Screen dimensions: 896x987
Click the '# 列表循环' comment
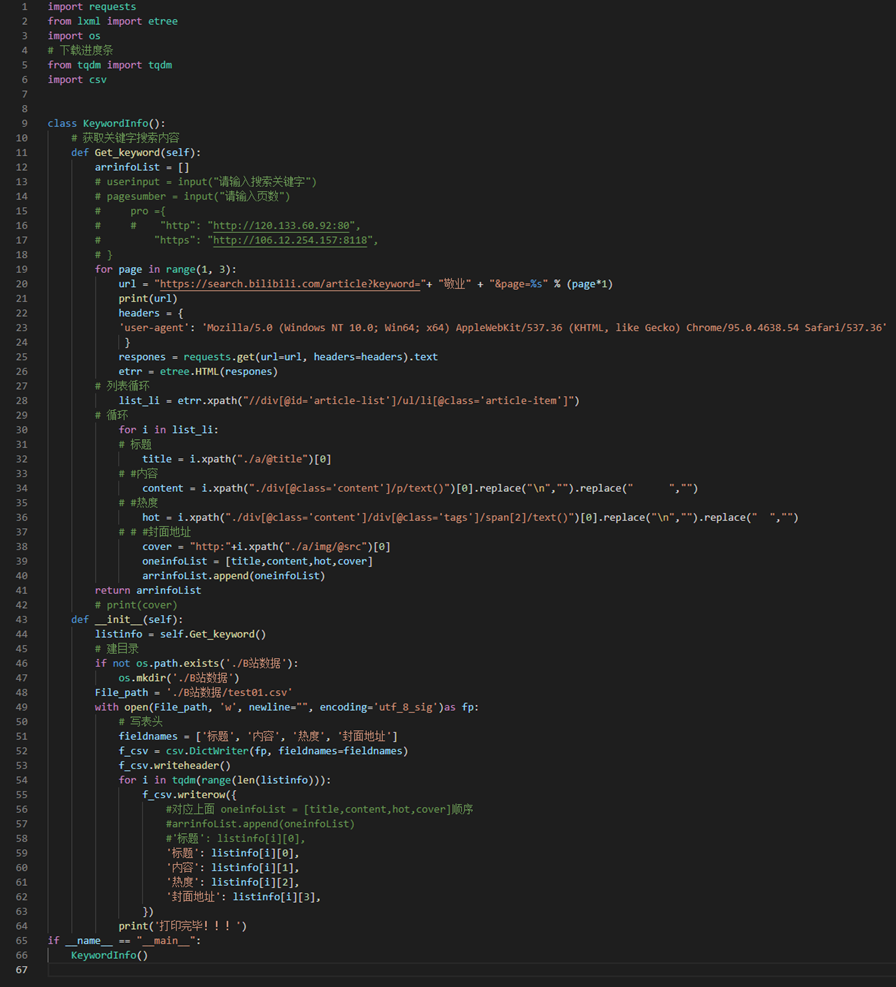pyautogui.click(x=122, y=386)
